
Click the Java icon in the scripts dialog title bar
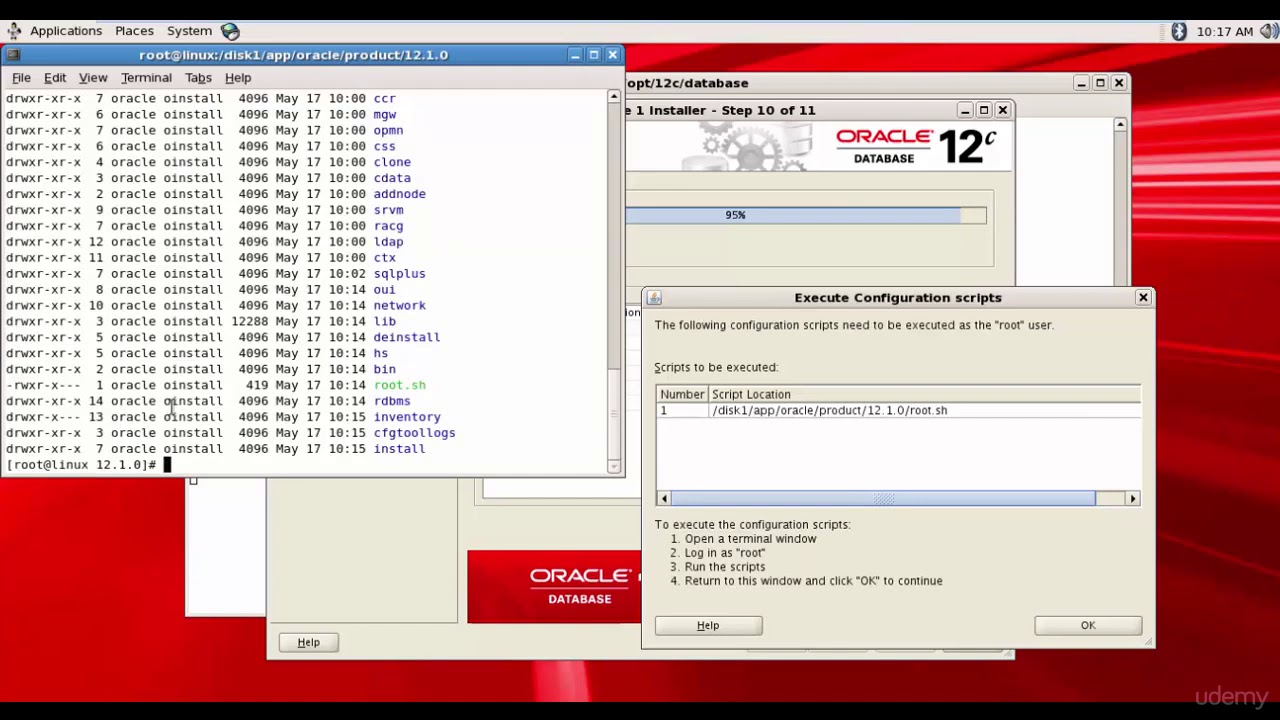(x=654, y=297)
